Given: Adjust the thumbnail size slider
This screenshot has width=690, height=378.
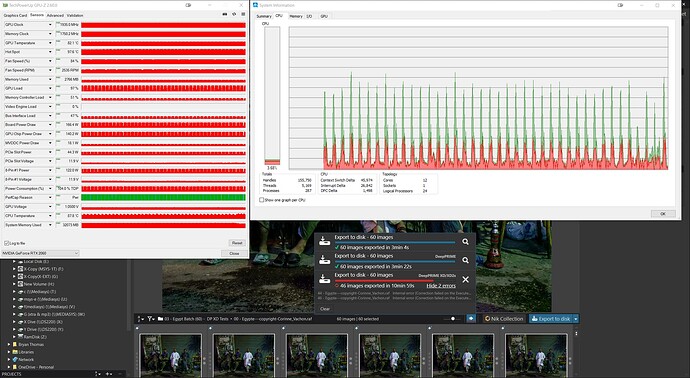Looking at the screenshot, I should point(453,319).
